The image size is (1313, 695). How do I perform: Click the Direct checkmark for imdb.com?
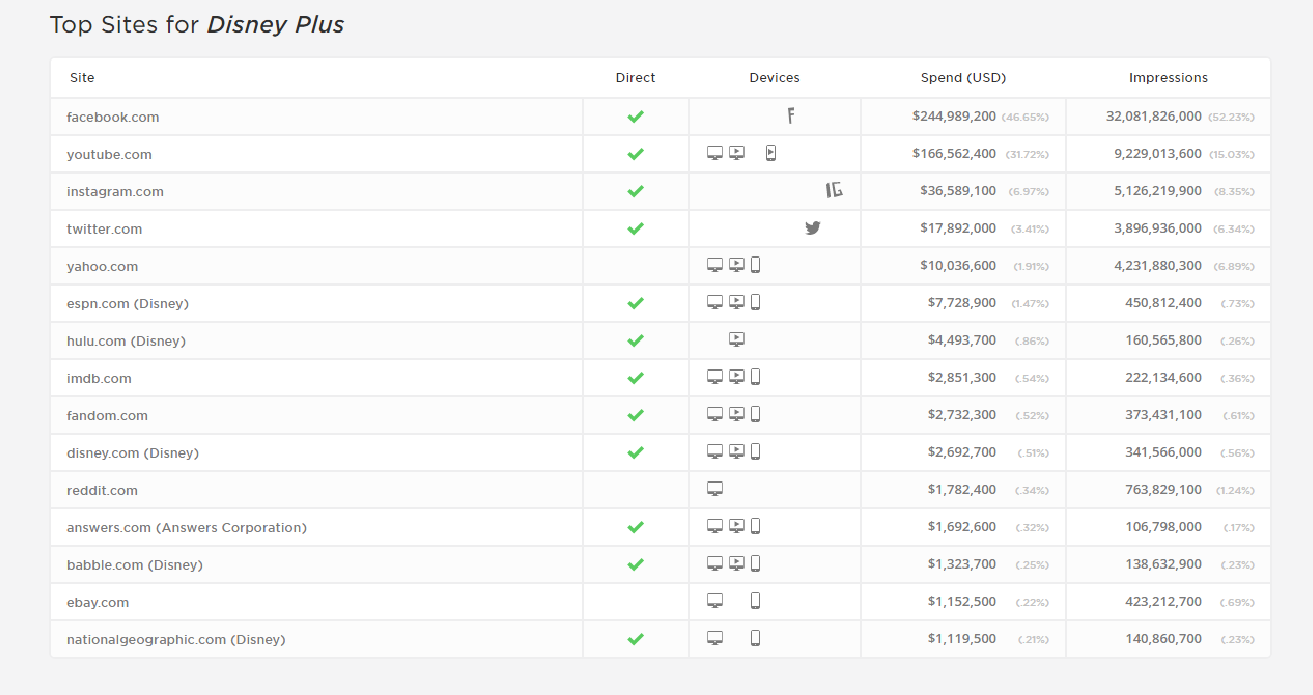pyautogui.click(x=635, y=378)
